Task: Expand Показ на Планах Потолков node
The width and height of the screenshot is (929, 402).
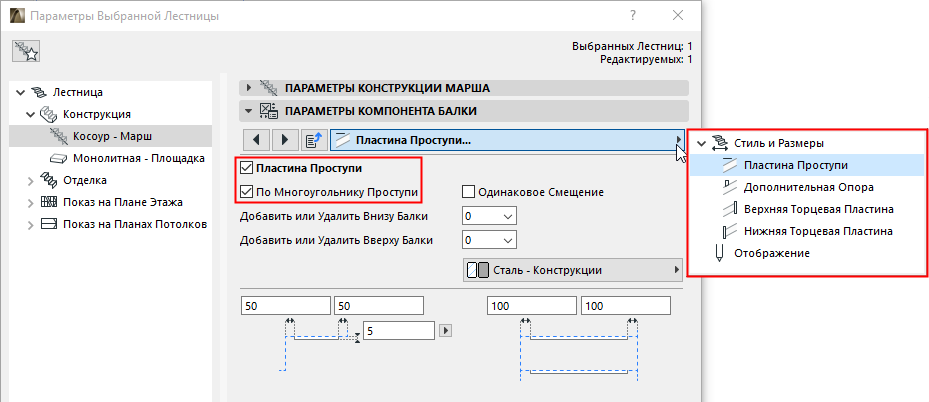Action: [x=30, y=224]
